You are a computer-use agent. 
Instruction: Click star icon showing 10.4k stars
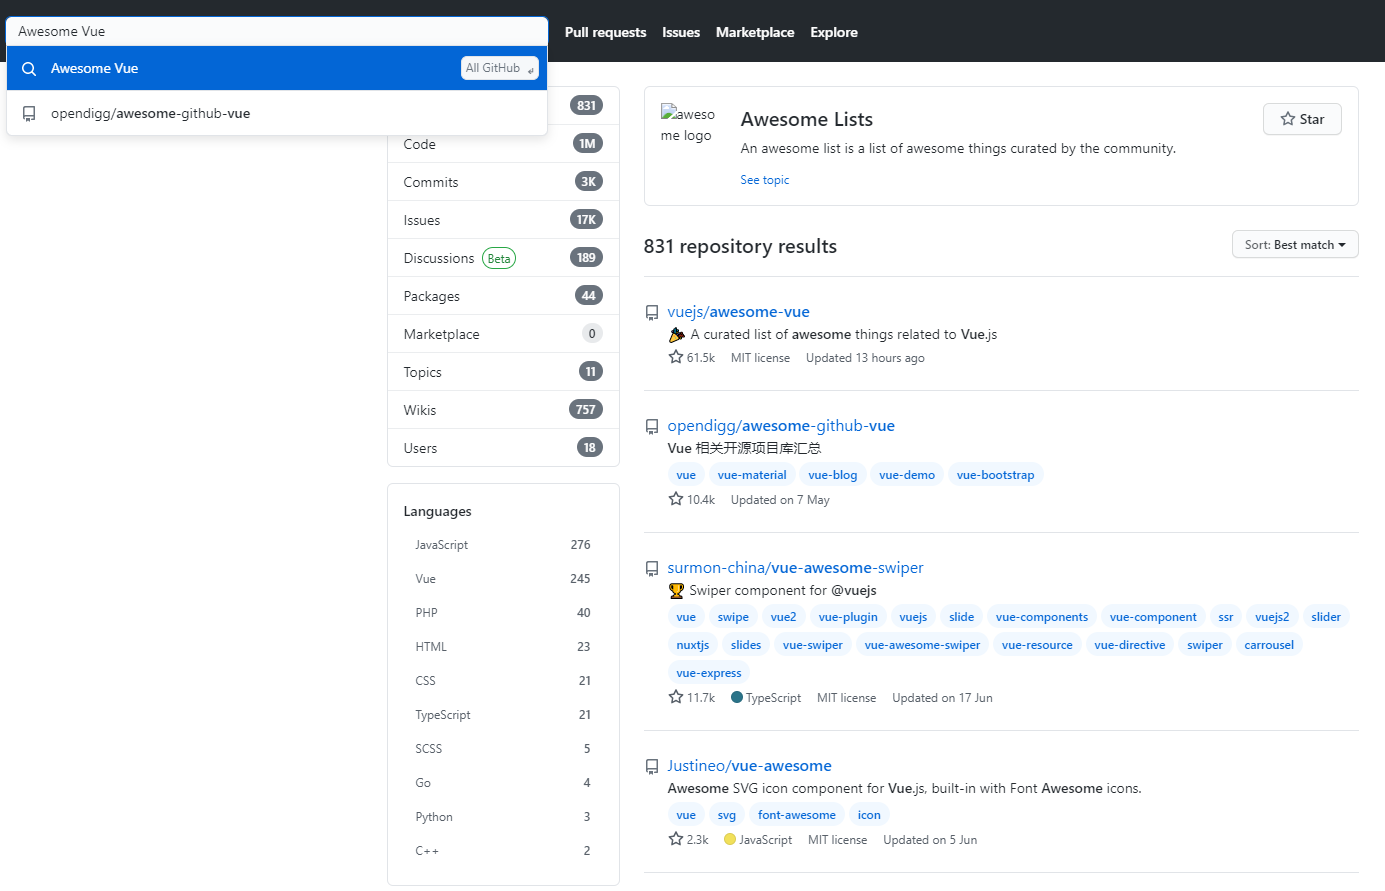click(676, 499)
